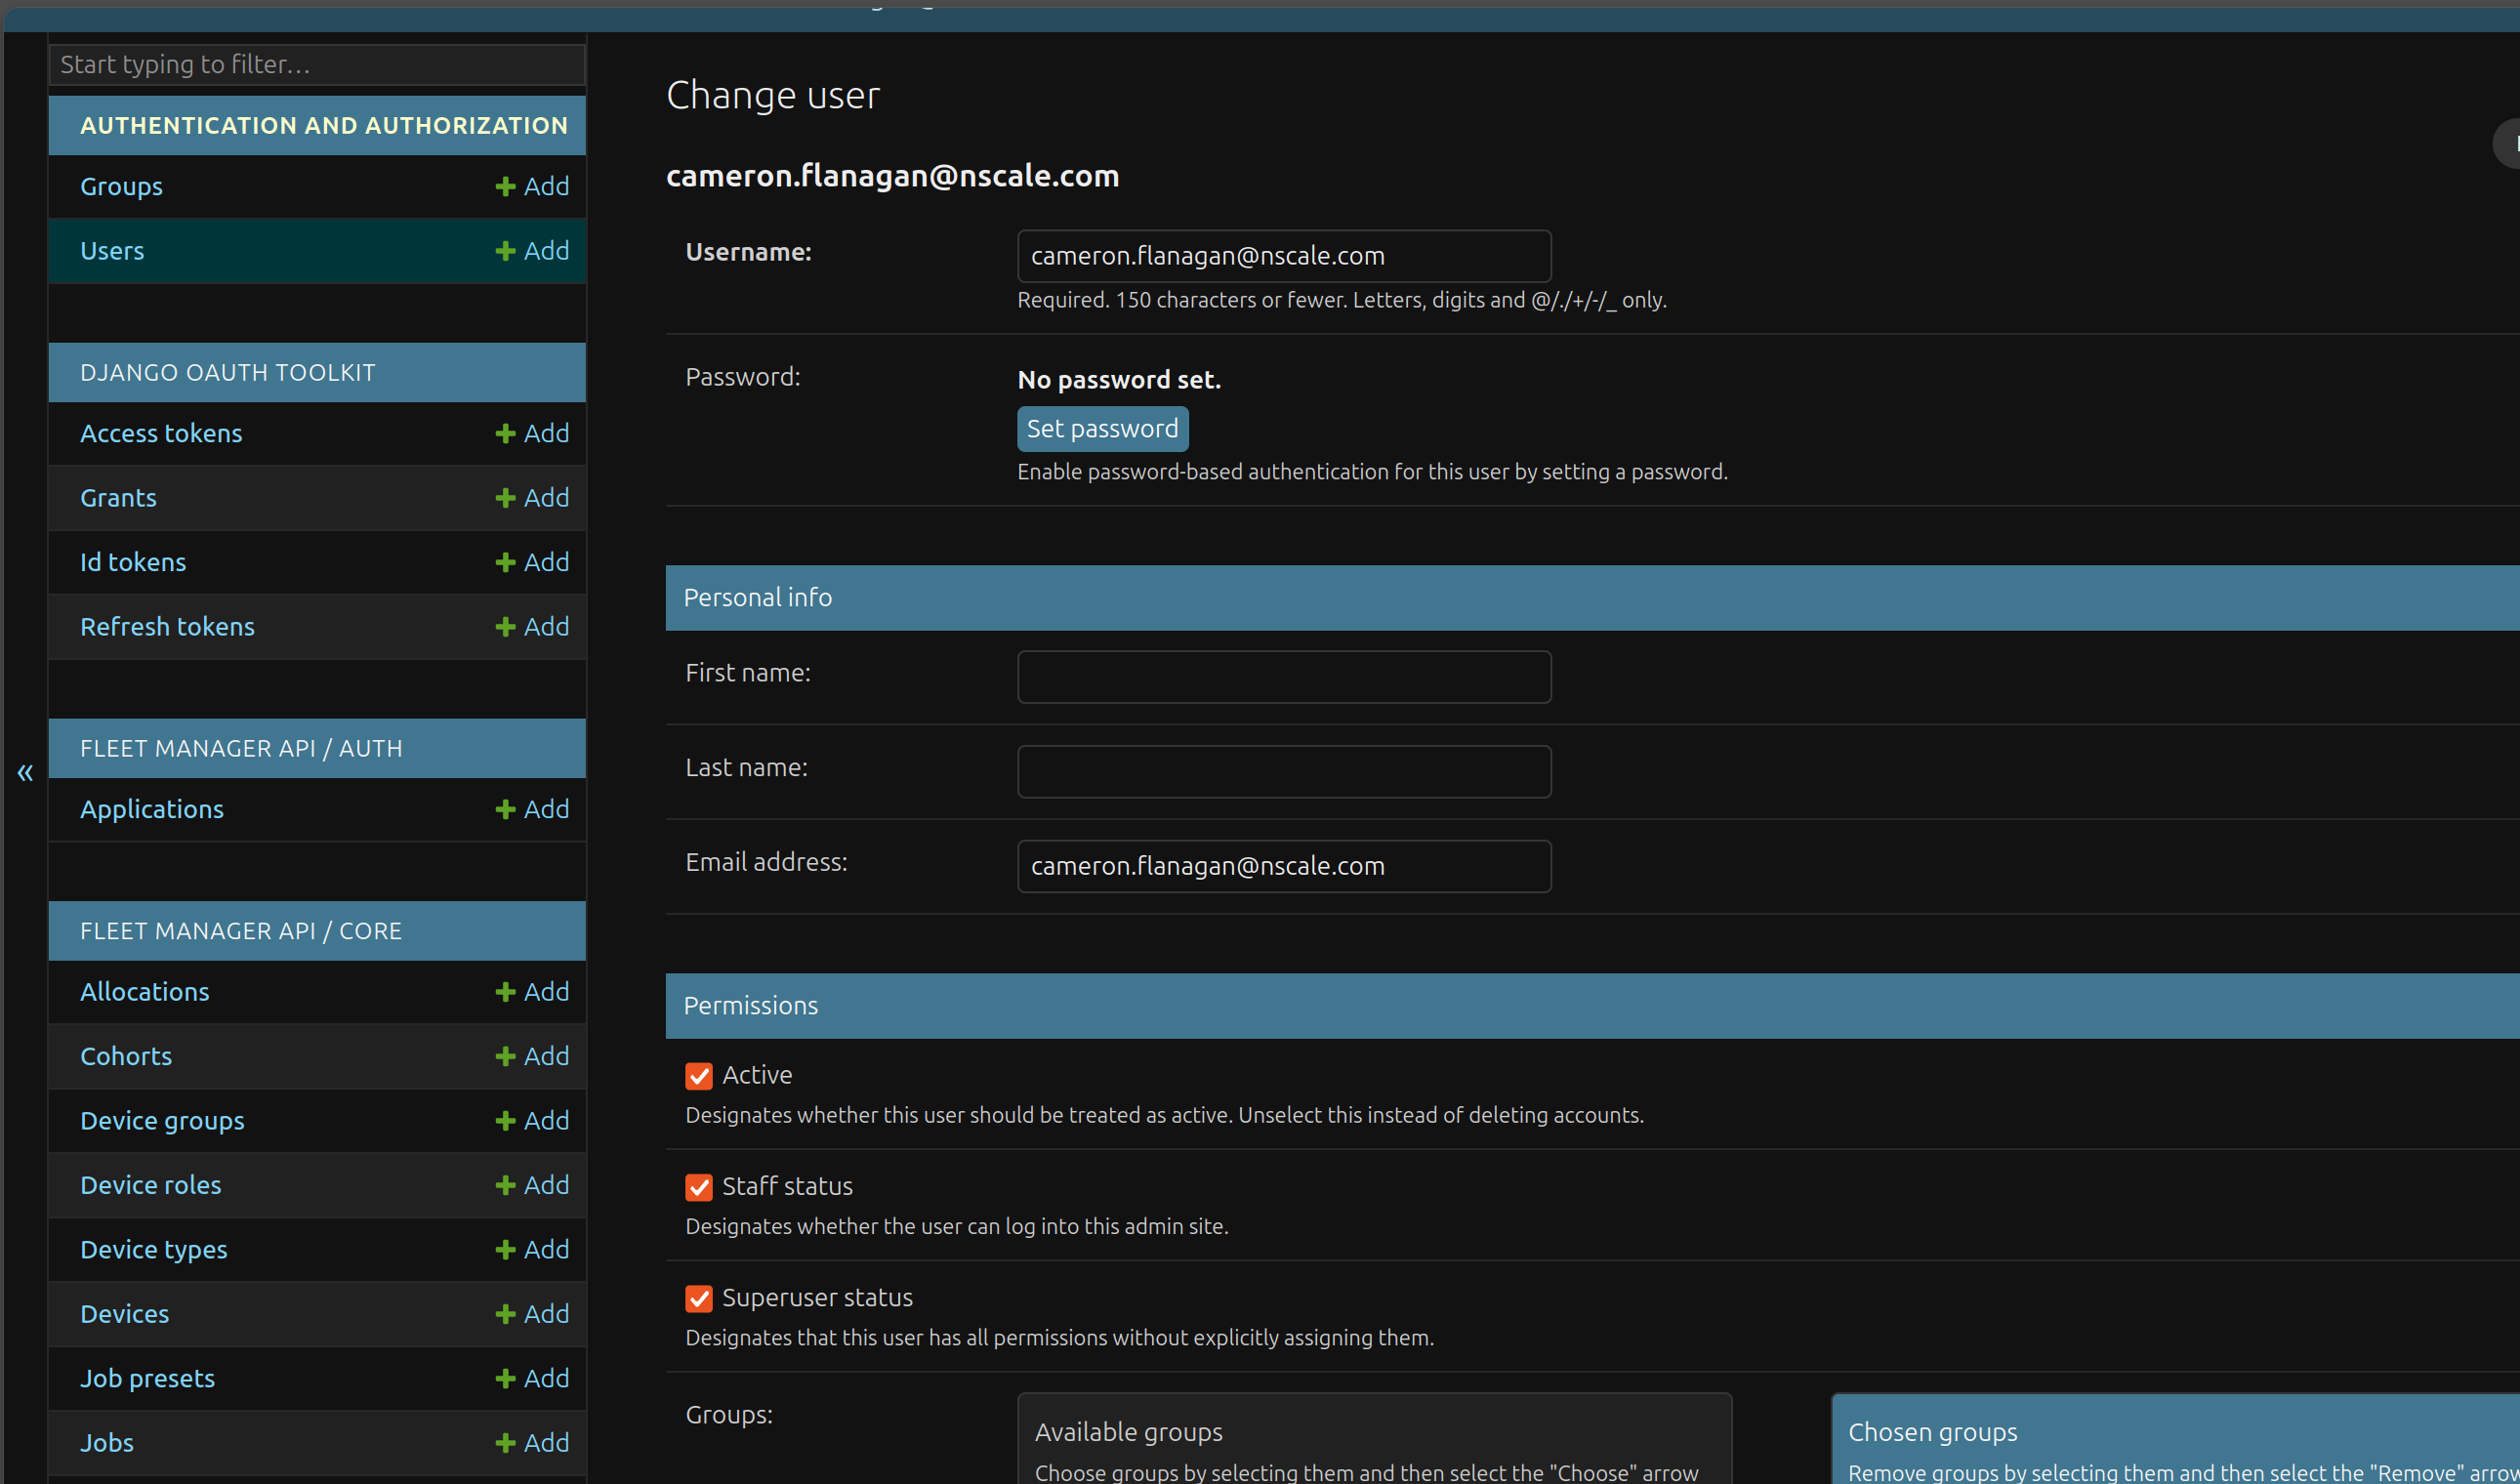Image resolution: width=2520 pixels, height=1484 pixels.
Task: Open Authentication and Authorization section header
Action: [324, 125]
